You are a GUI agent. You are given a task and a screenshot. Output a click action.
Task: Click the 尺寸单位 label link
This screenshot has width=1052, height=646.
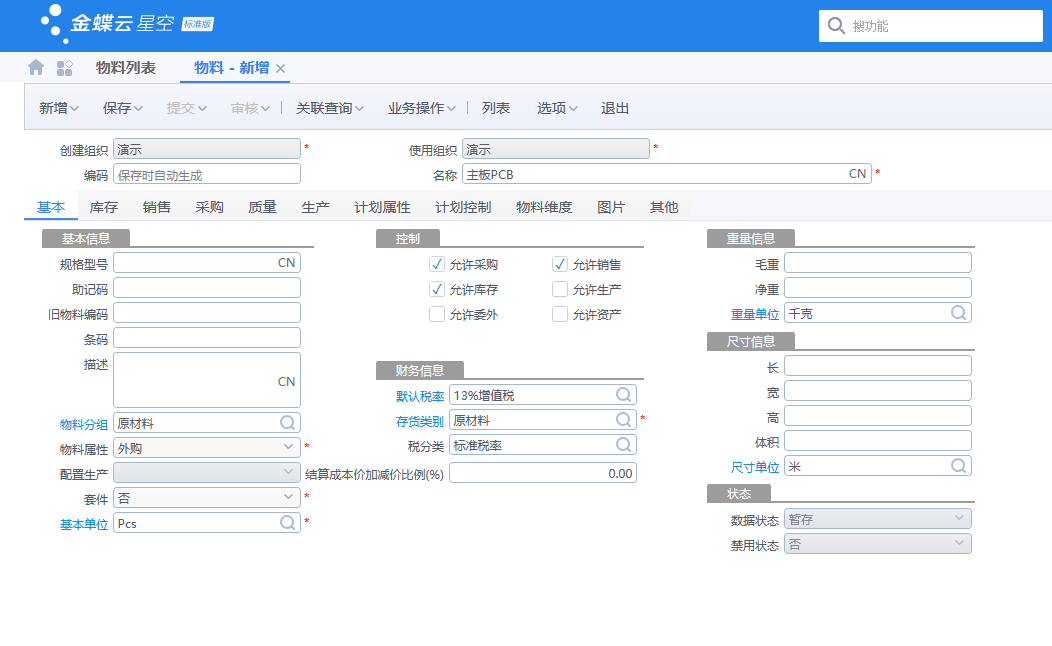coord(755,467)
